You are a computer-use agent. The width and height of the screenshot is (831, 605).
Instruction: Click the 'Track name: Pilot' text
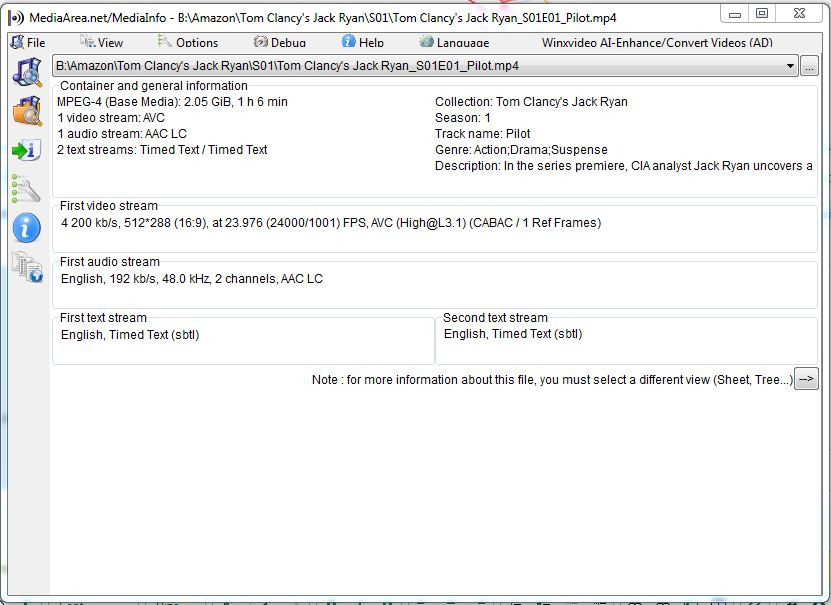(x=482, y=134)
